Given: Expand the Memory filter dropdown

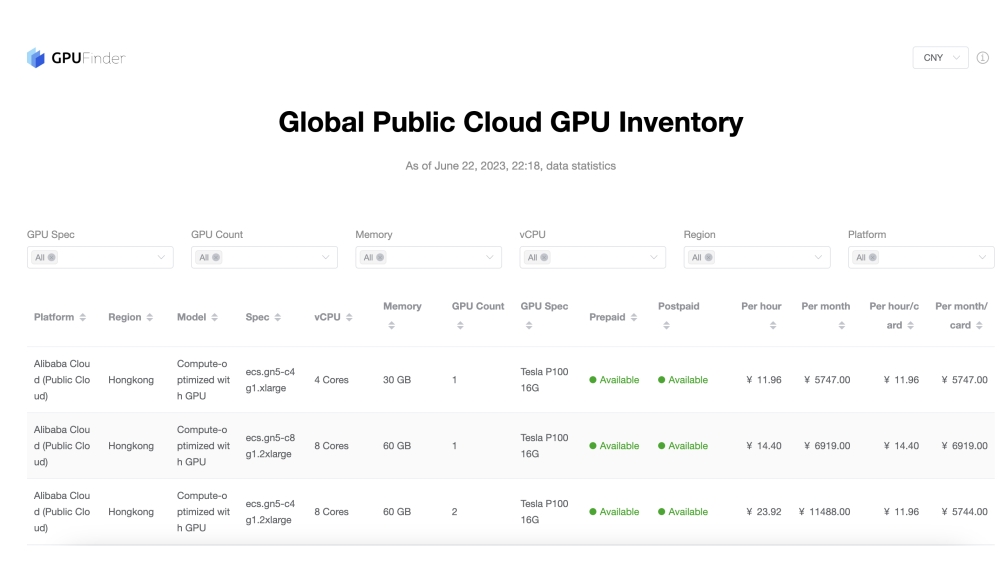Looking at the screenshot, I should click(429, 258).
